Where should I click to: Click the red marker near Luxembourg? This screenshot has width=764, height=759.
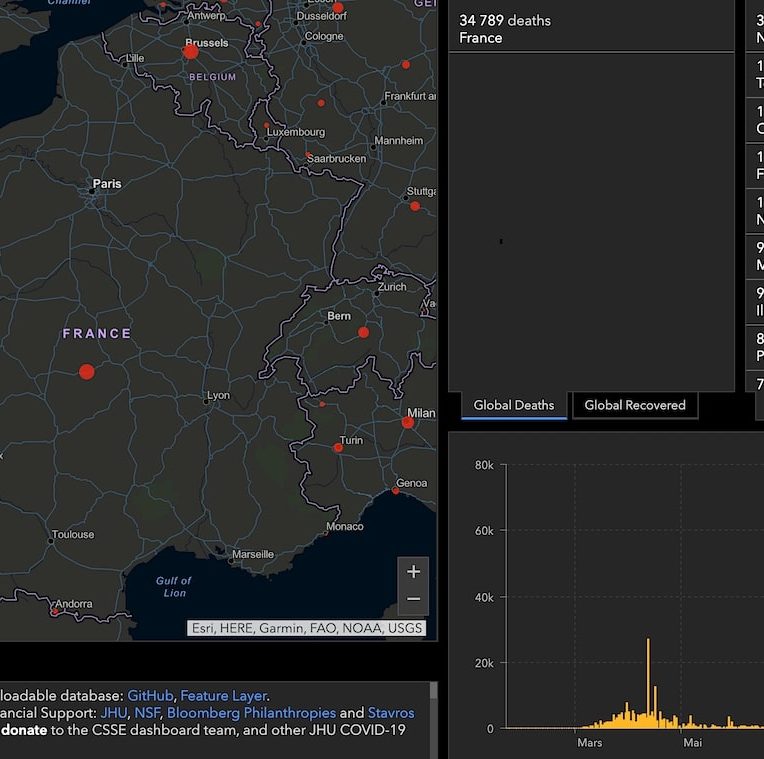(266, 125)
